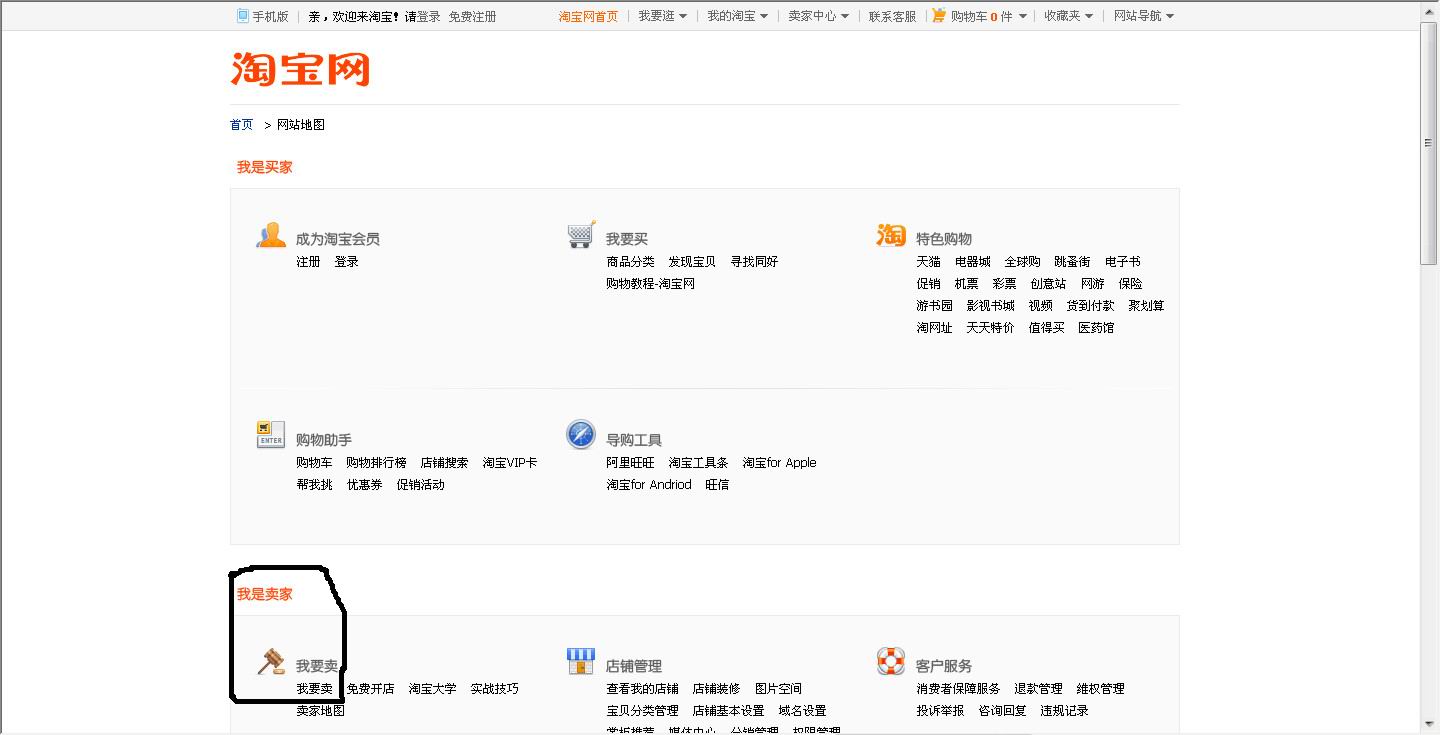The height and width of the screenshot is (735, 1440).
Task: Click the Taobao logo
Action: pos(300,70)
